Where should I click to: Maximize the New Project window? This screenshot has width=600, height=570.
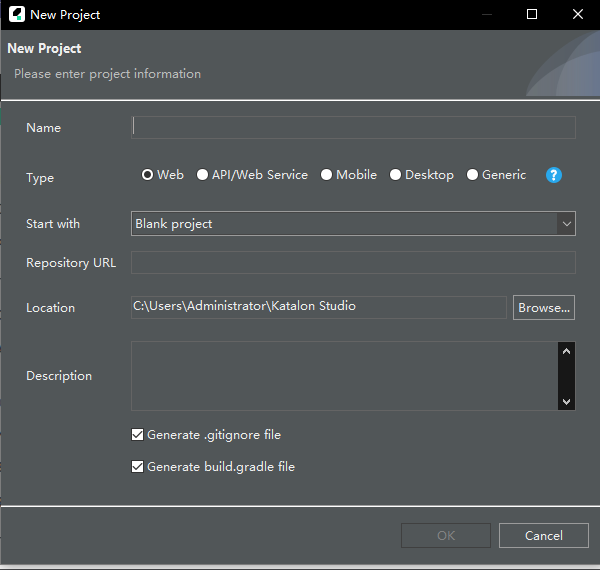tap(532, 14)
